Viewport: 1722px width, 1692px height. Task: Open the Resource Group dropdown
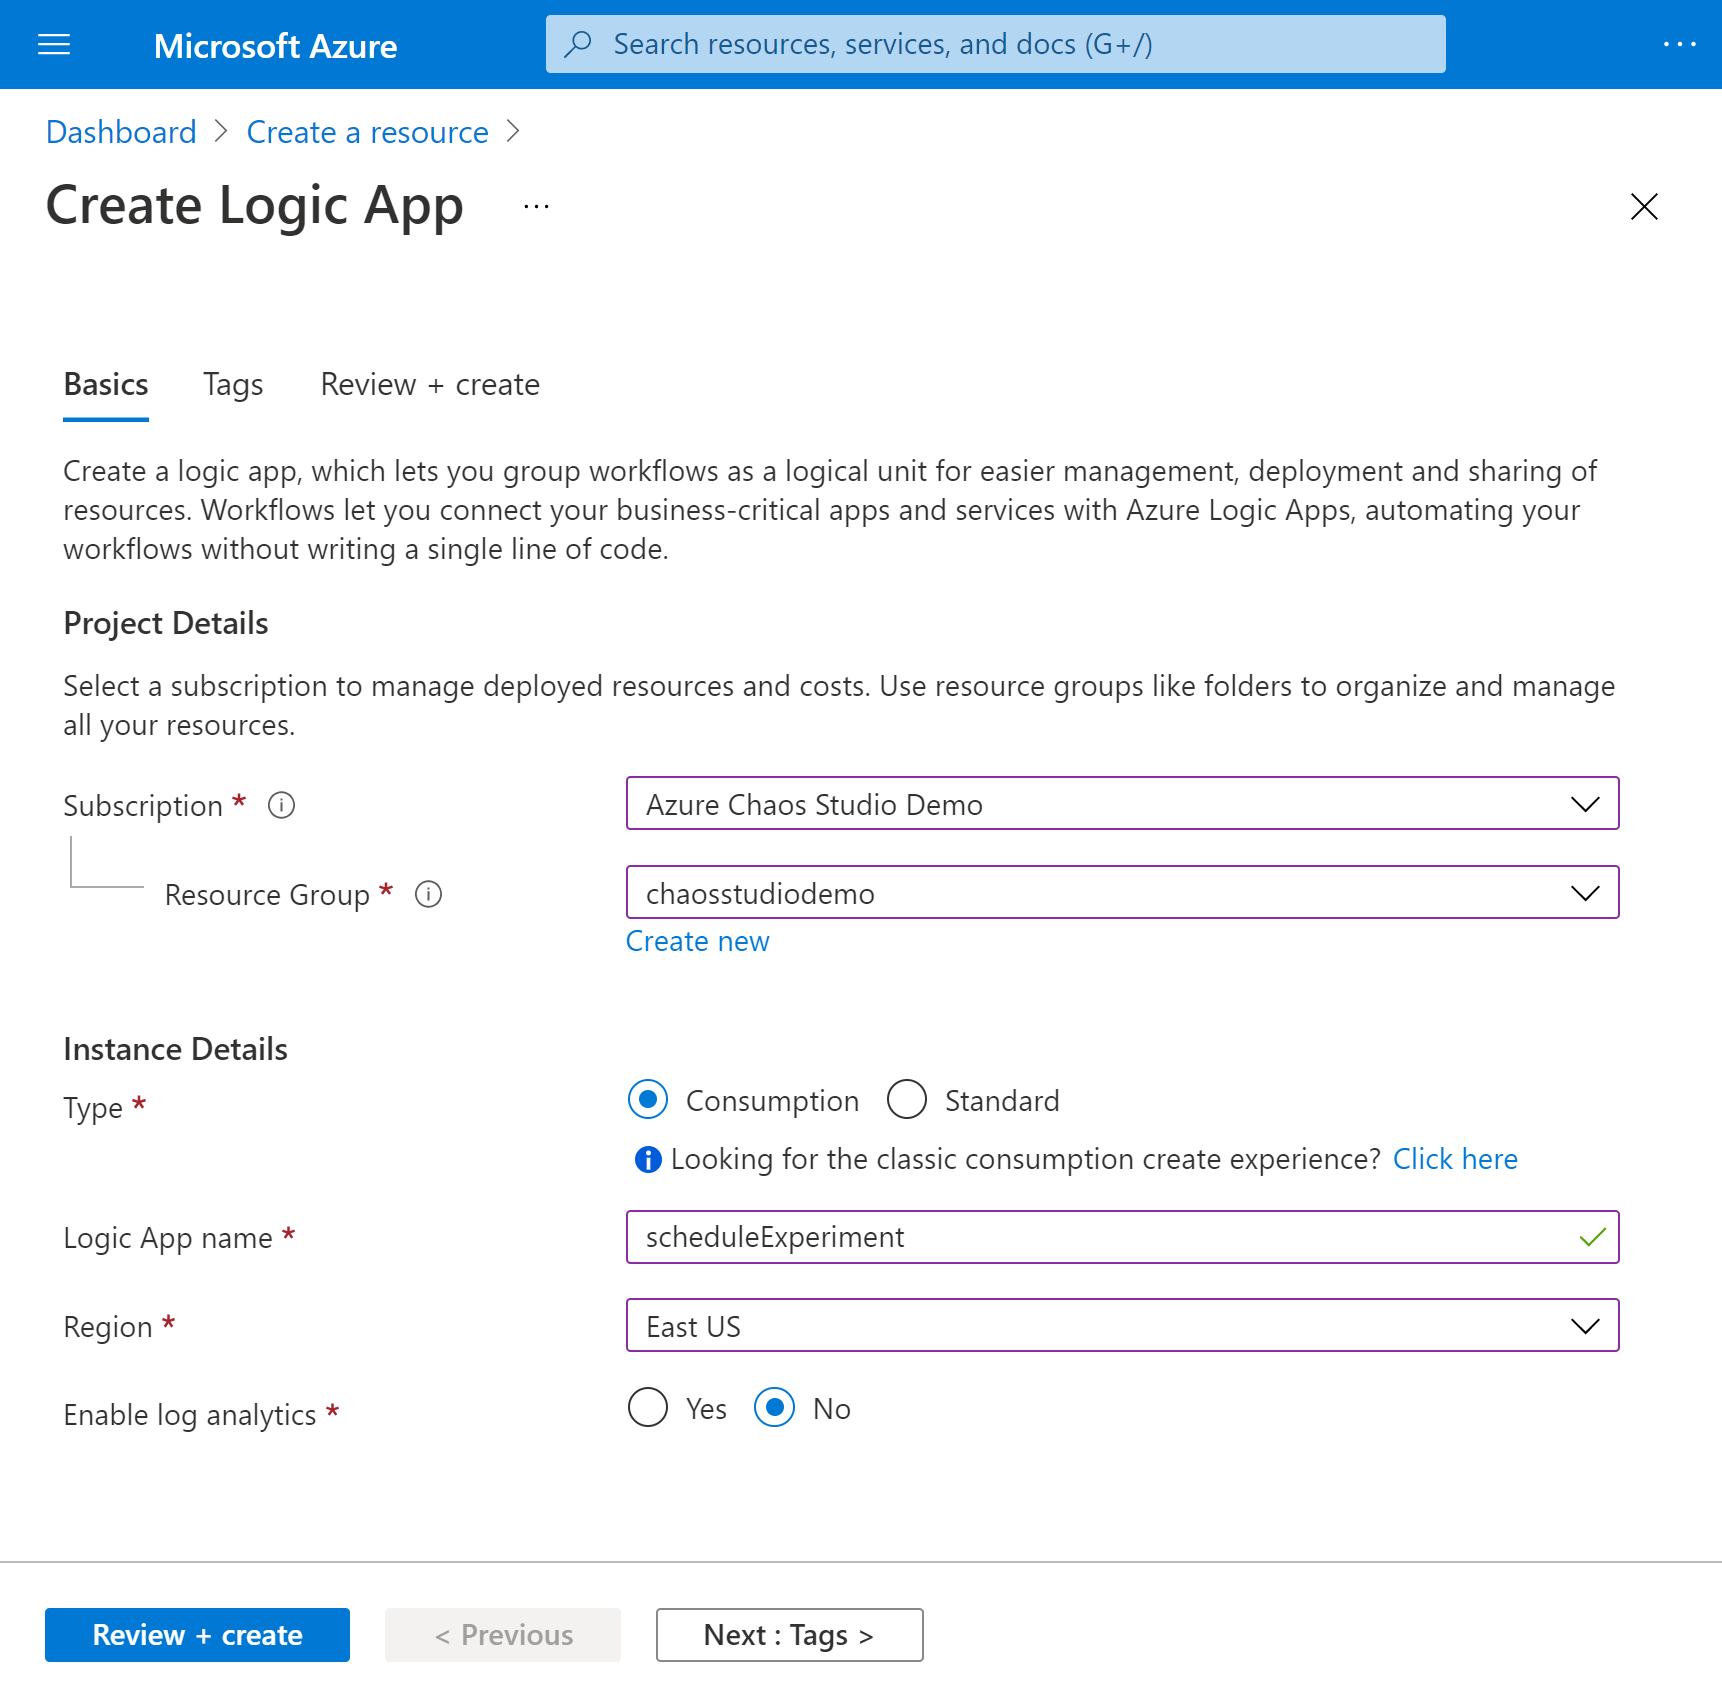click(x=1585, y=892)
